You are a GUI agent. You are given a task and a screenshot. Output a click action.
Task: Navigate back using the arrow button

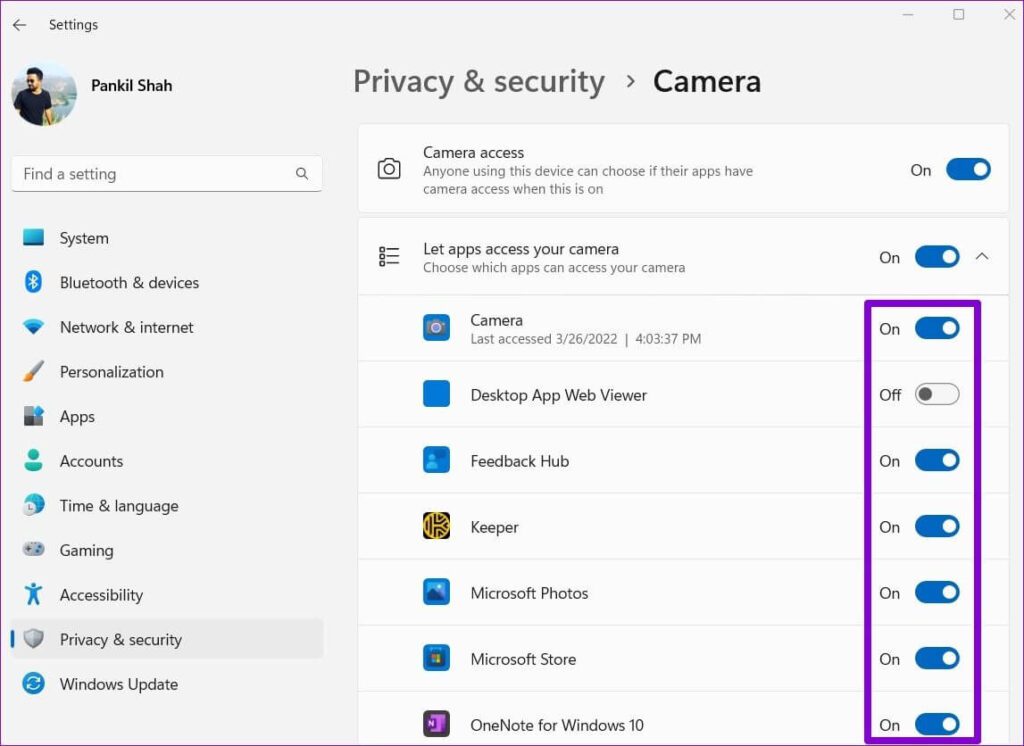[x=20, y=25]
